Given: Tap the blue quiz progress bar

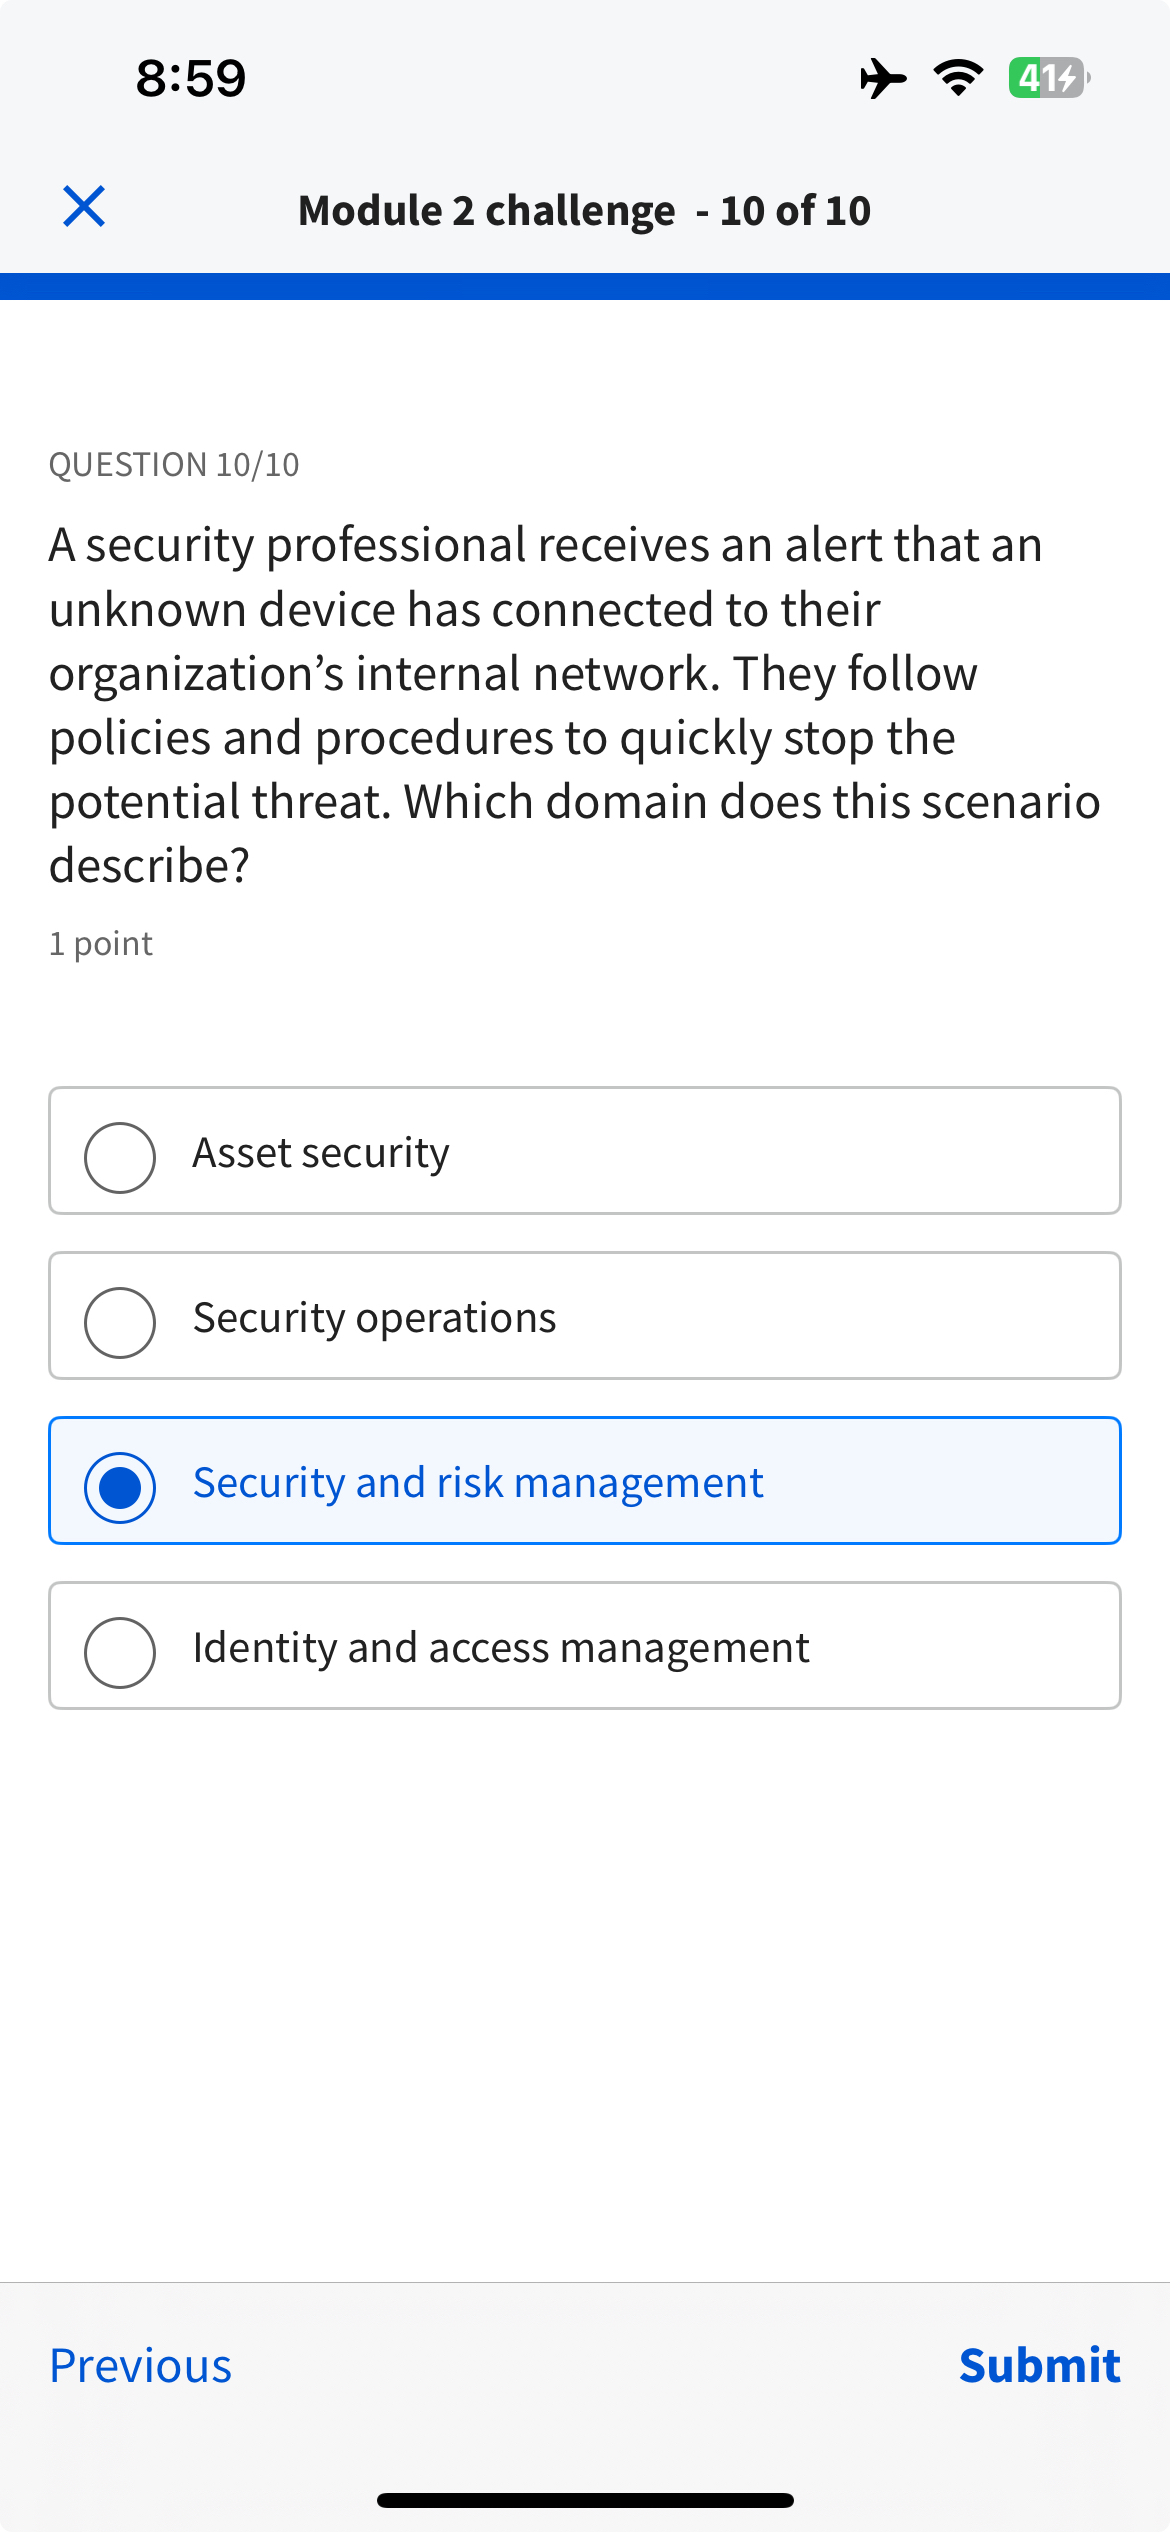Looking at the screenshot, I should coord(585,287).
